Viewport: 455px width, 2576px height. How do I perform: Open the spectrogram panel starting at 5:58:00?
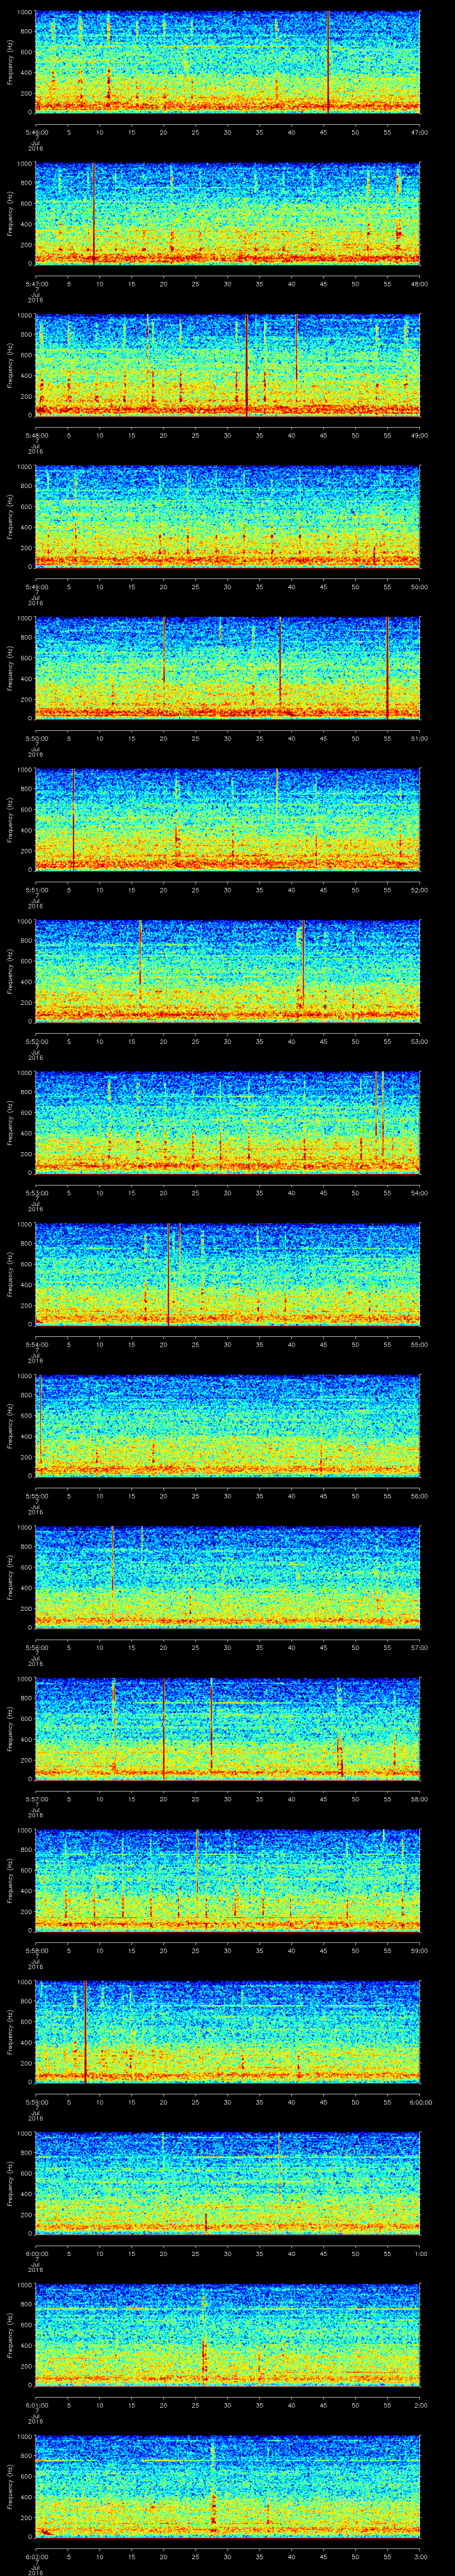point(227,1880)
